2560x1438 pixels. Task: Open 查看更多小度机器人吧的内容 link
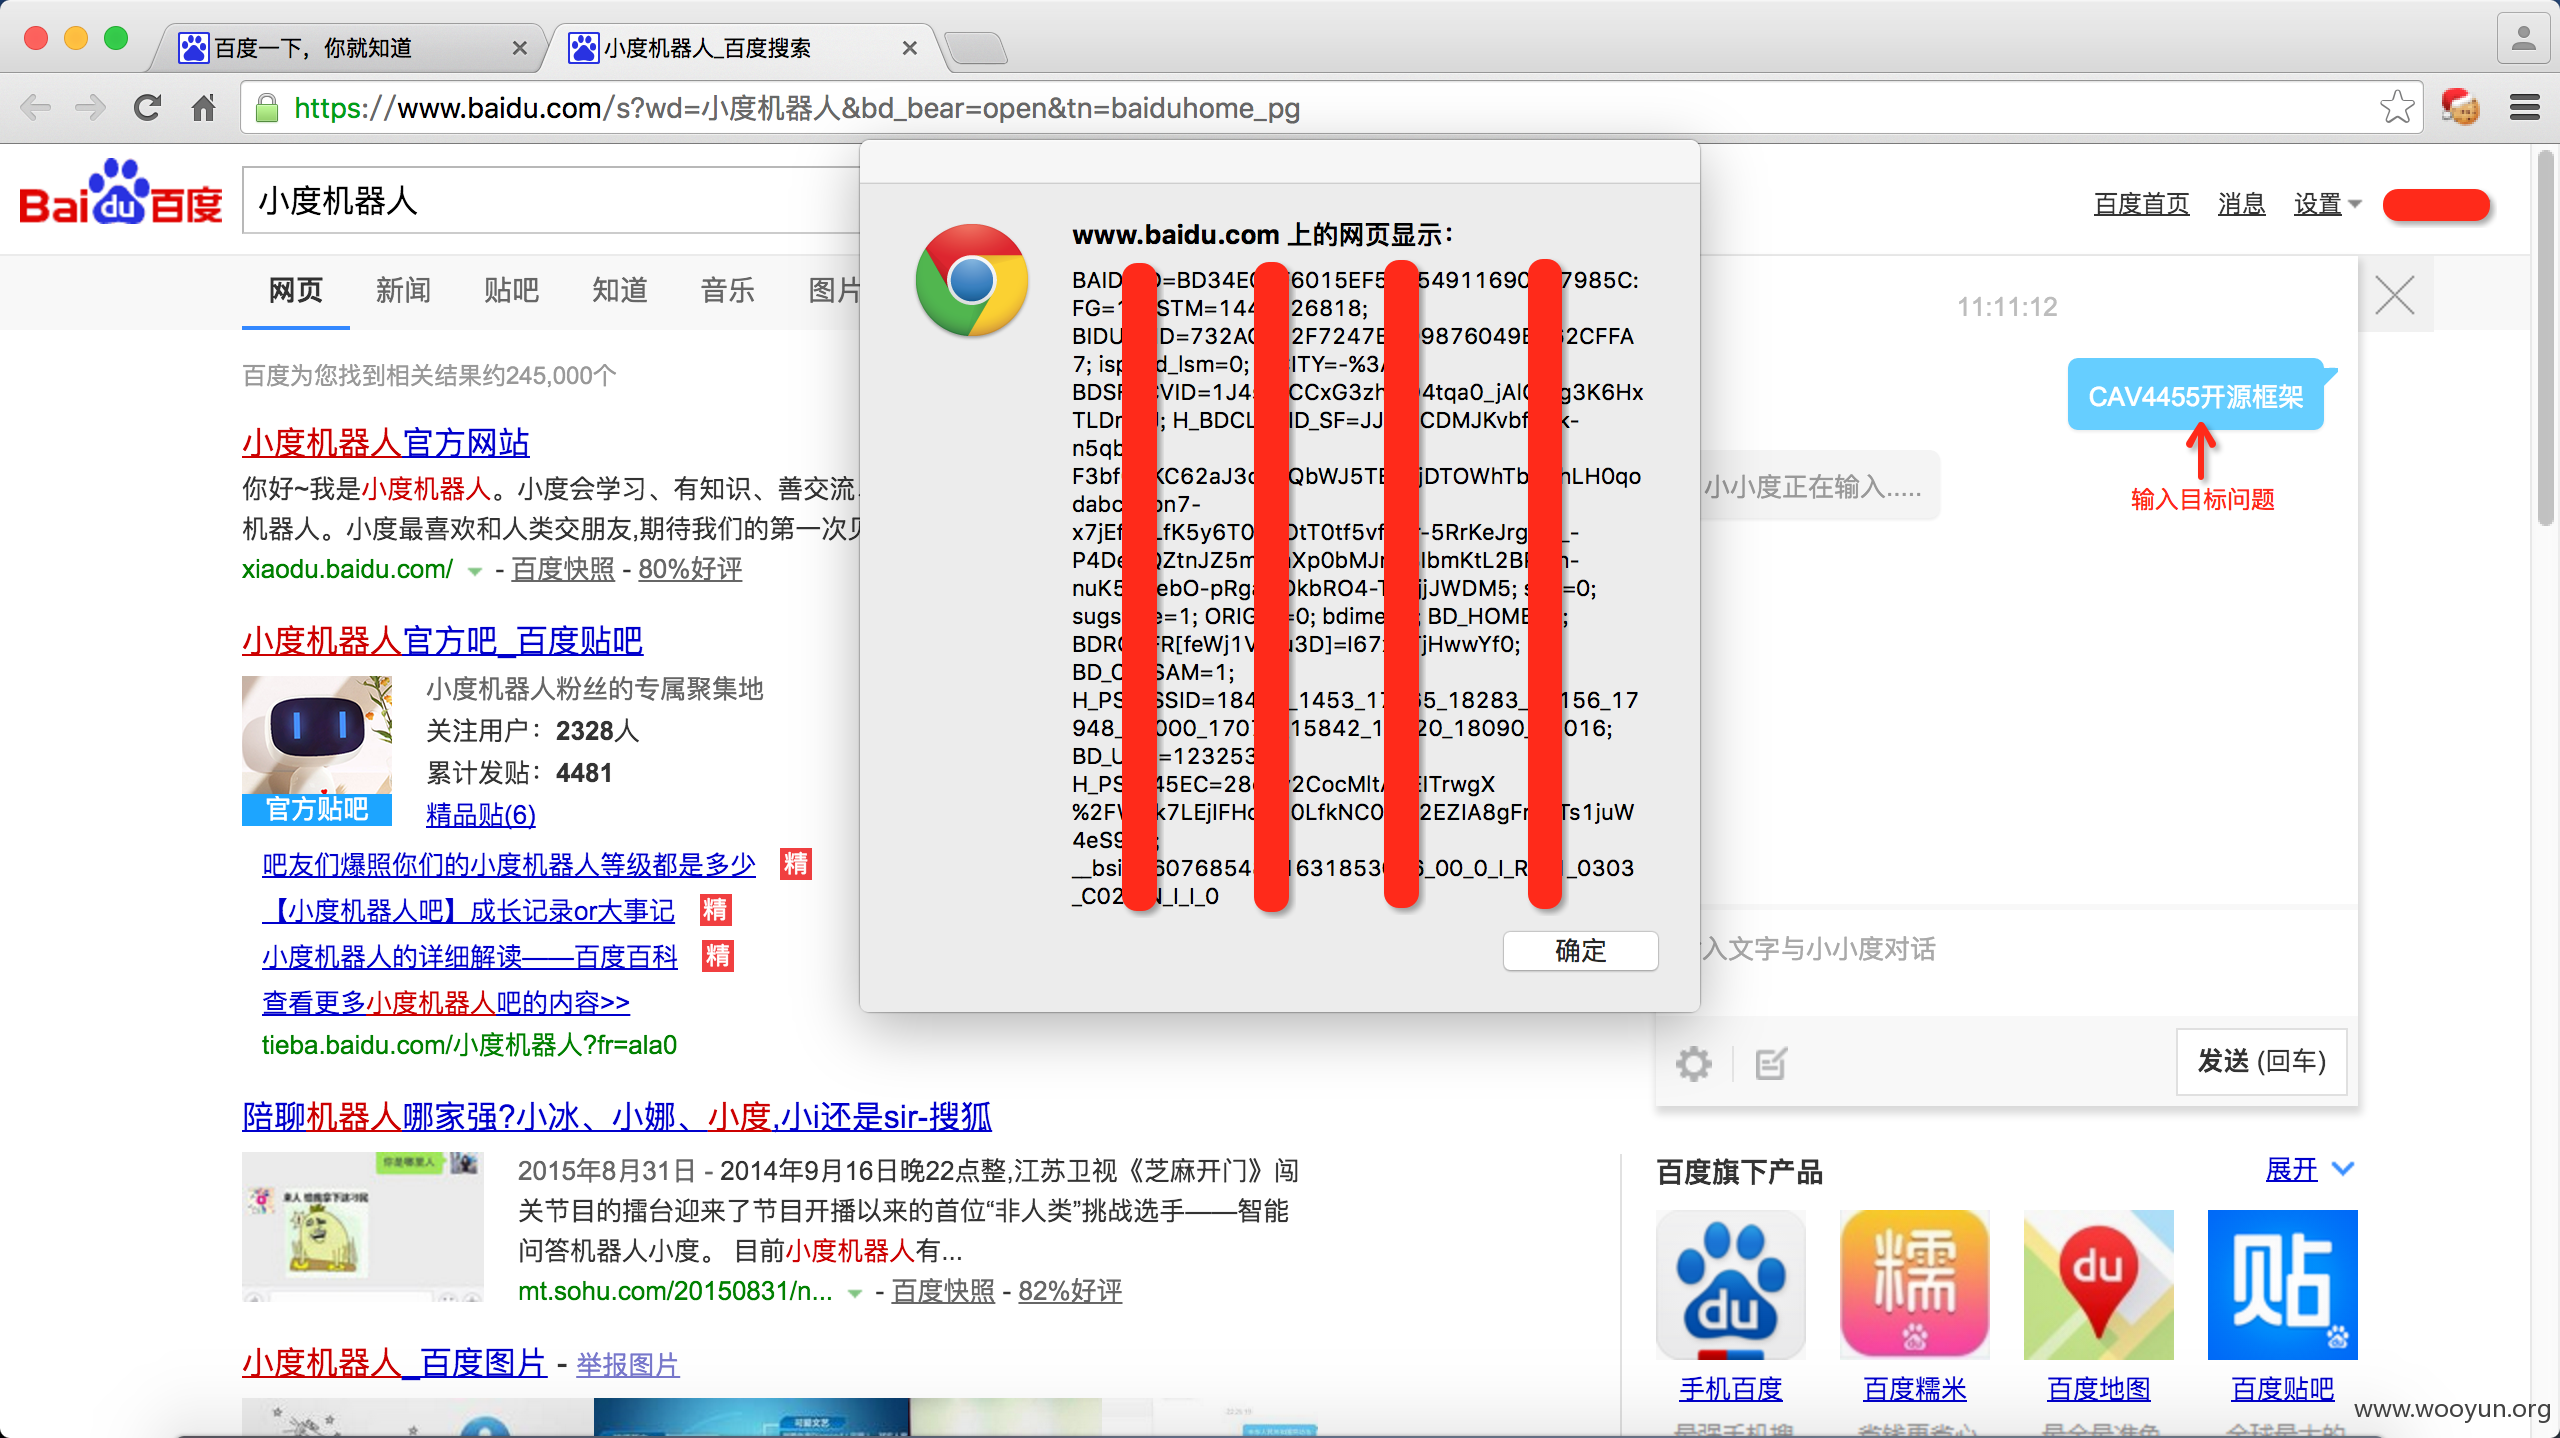[x=446, y=1002]
